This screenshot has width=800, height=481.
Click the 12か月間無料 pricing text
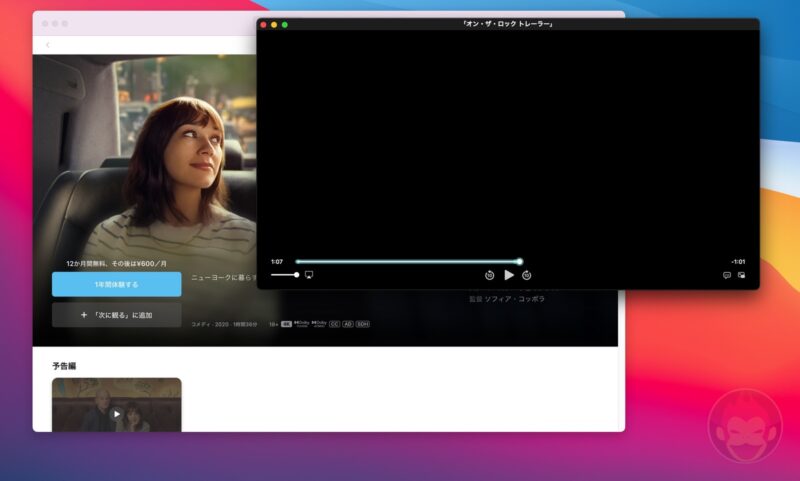coord(116,264)
